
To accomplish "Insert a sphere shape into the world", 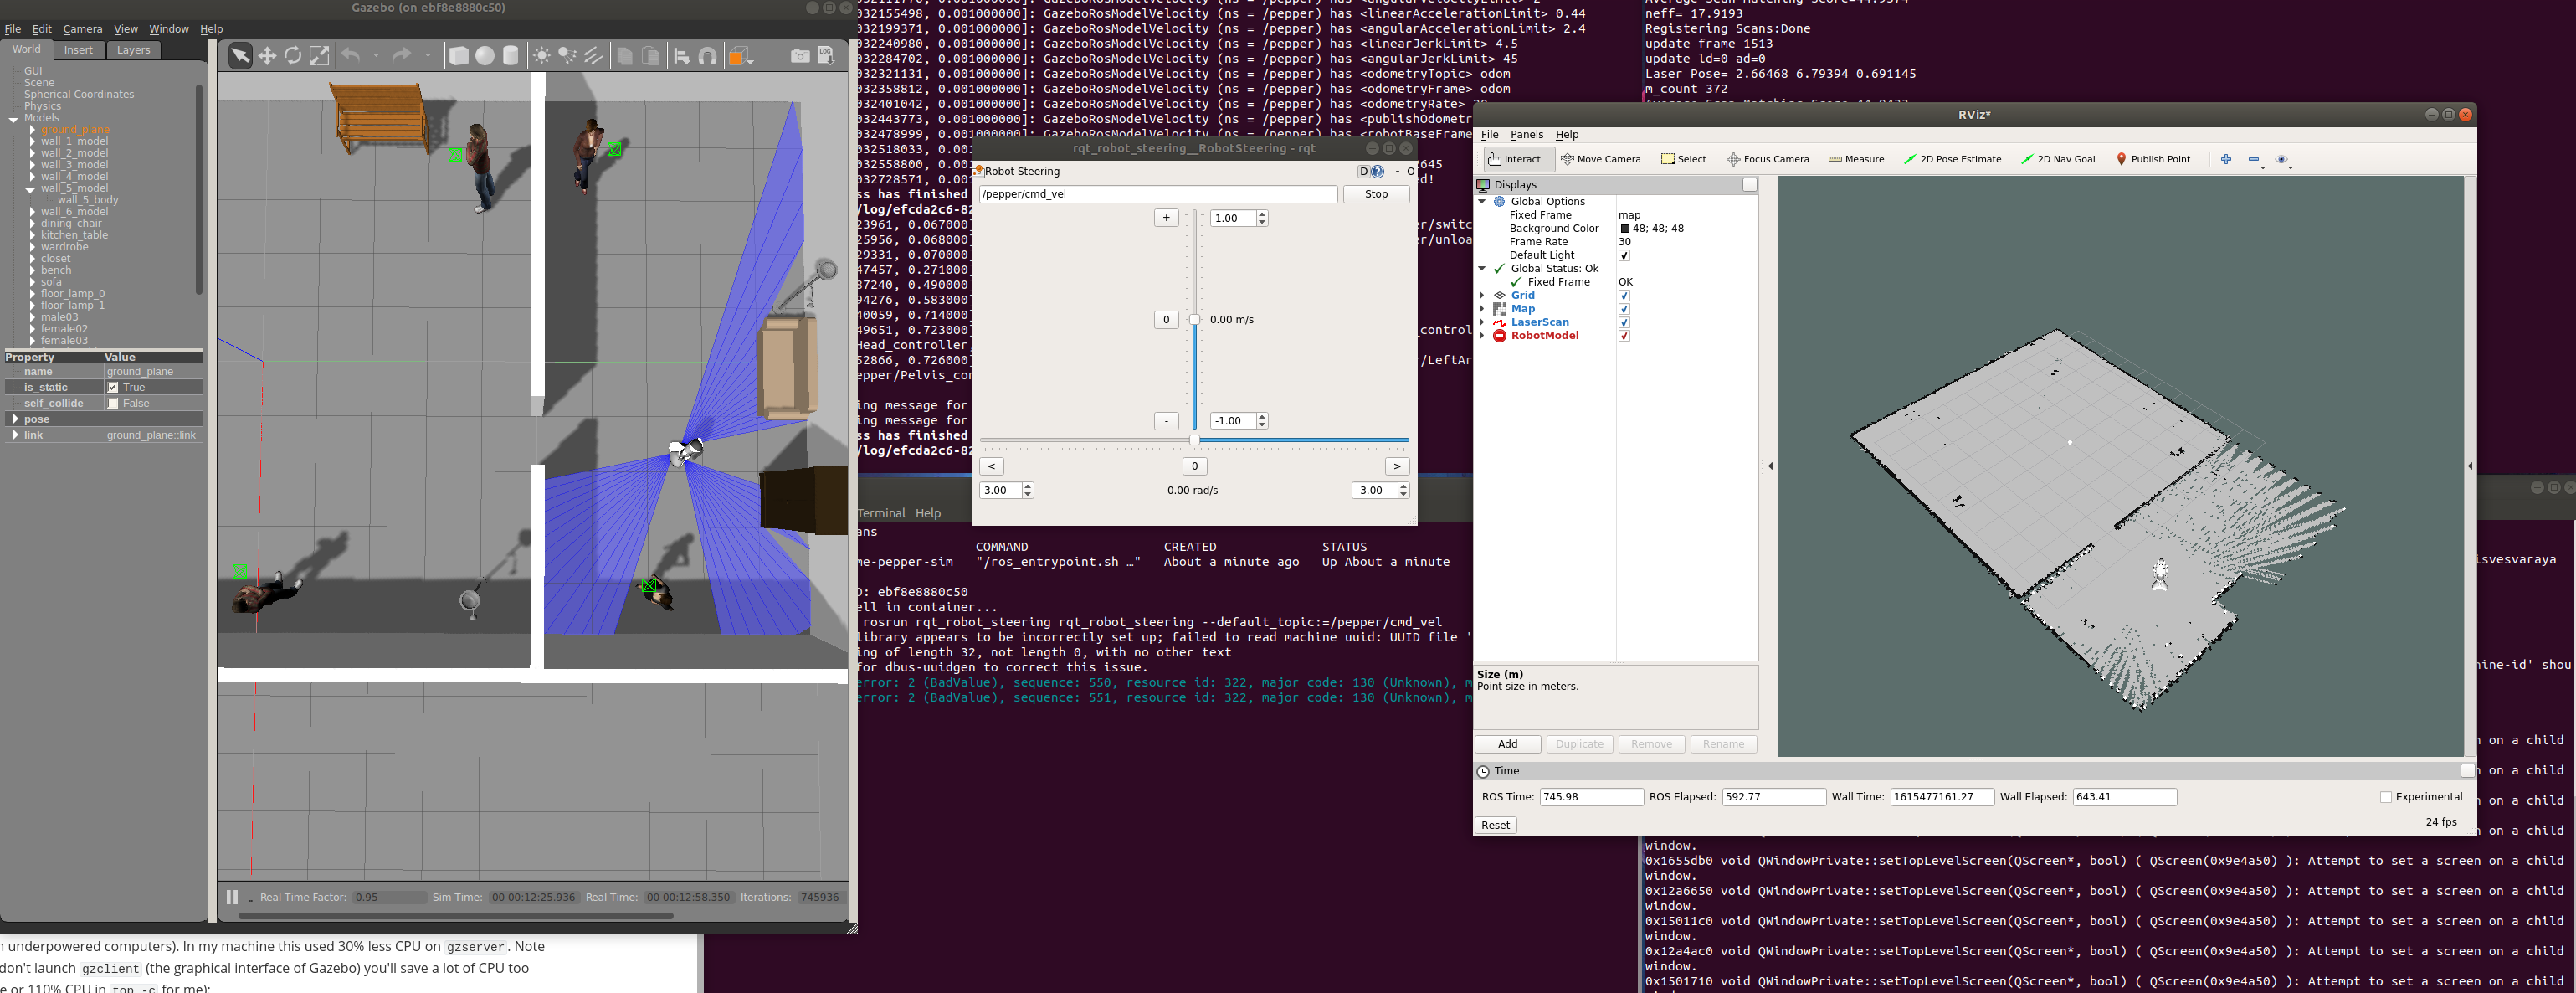I will [x=485, y=56].
